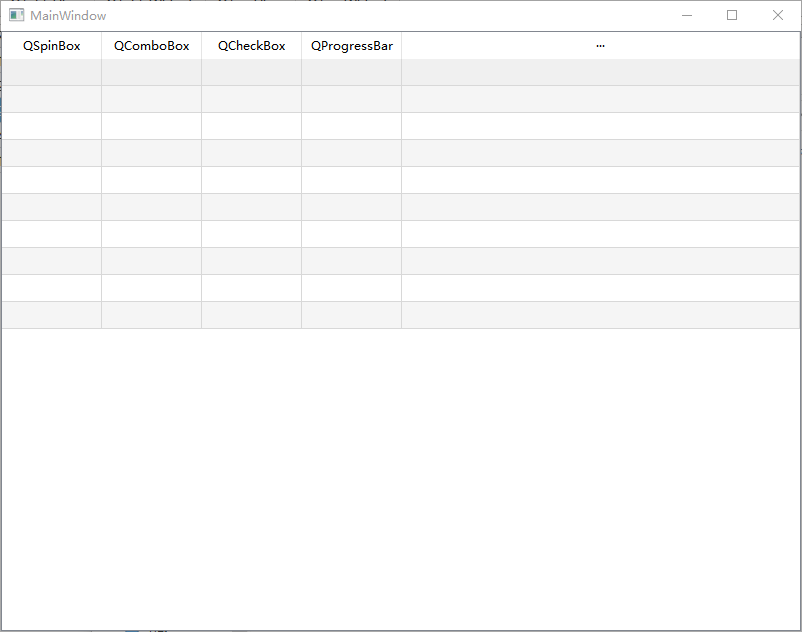Close the MainWindow window
The width and height of the screenshot is (802, 632).
[777, 15]
